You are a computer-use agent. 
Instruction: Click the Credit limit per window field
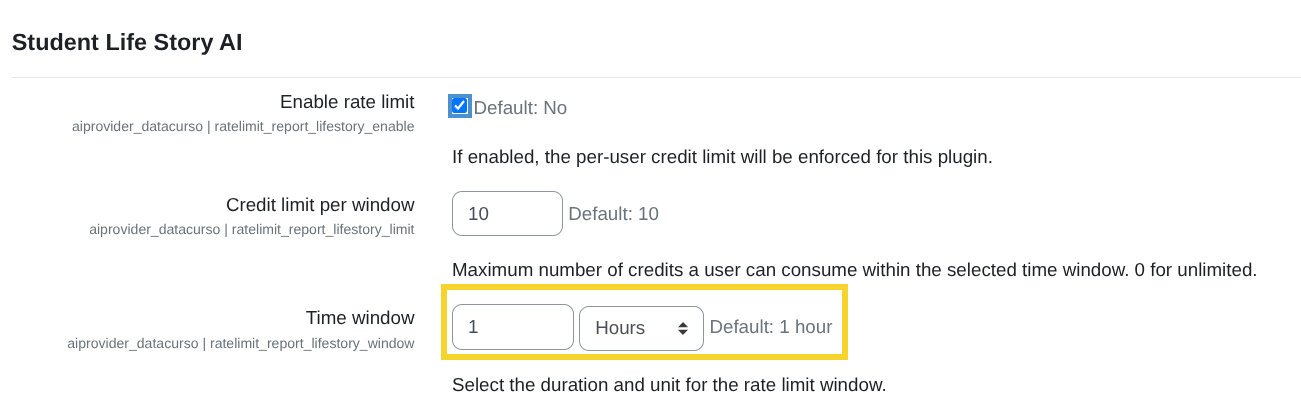[507, 214]
